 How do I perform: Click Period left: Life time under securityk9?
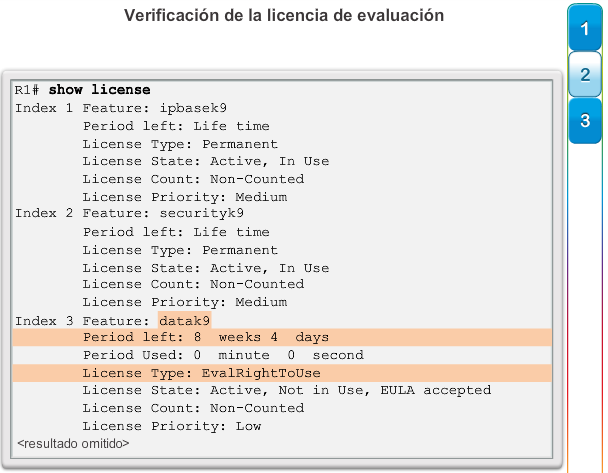(x=176, y=232)
